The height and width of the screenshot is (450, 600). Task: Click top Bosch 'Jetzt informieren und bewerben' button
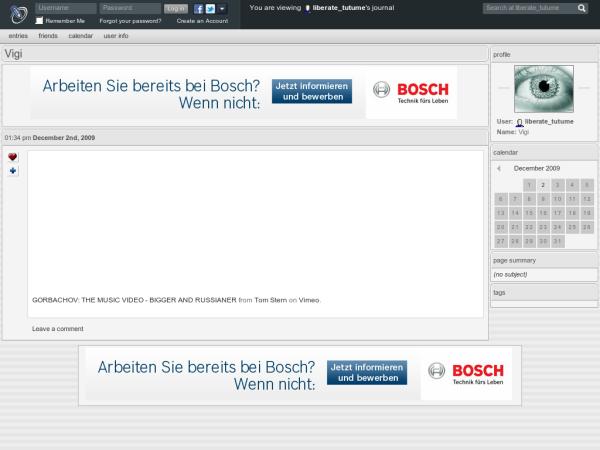(x=312, y=91)
